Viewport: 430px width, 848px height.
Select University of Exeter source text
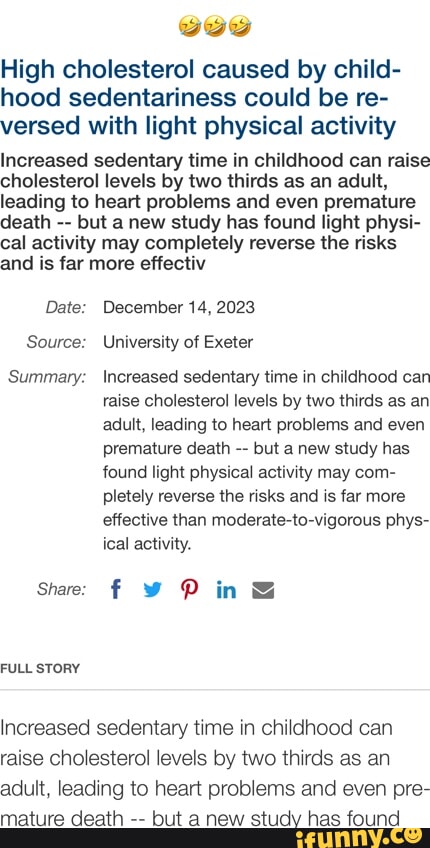[178, 342]
